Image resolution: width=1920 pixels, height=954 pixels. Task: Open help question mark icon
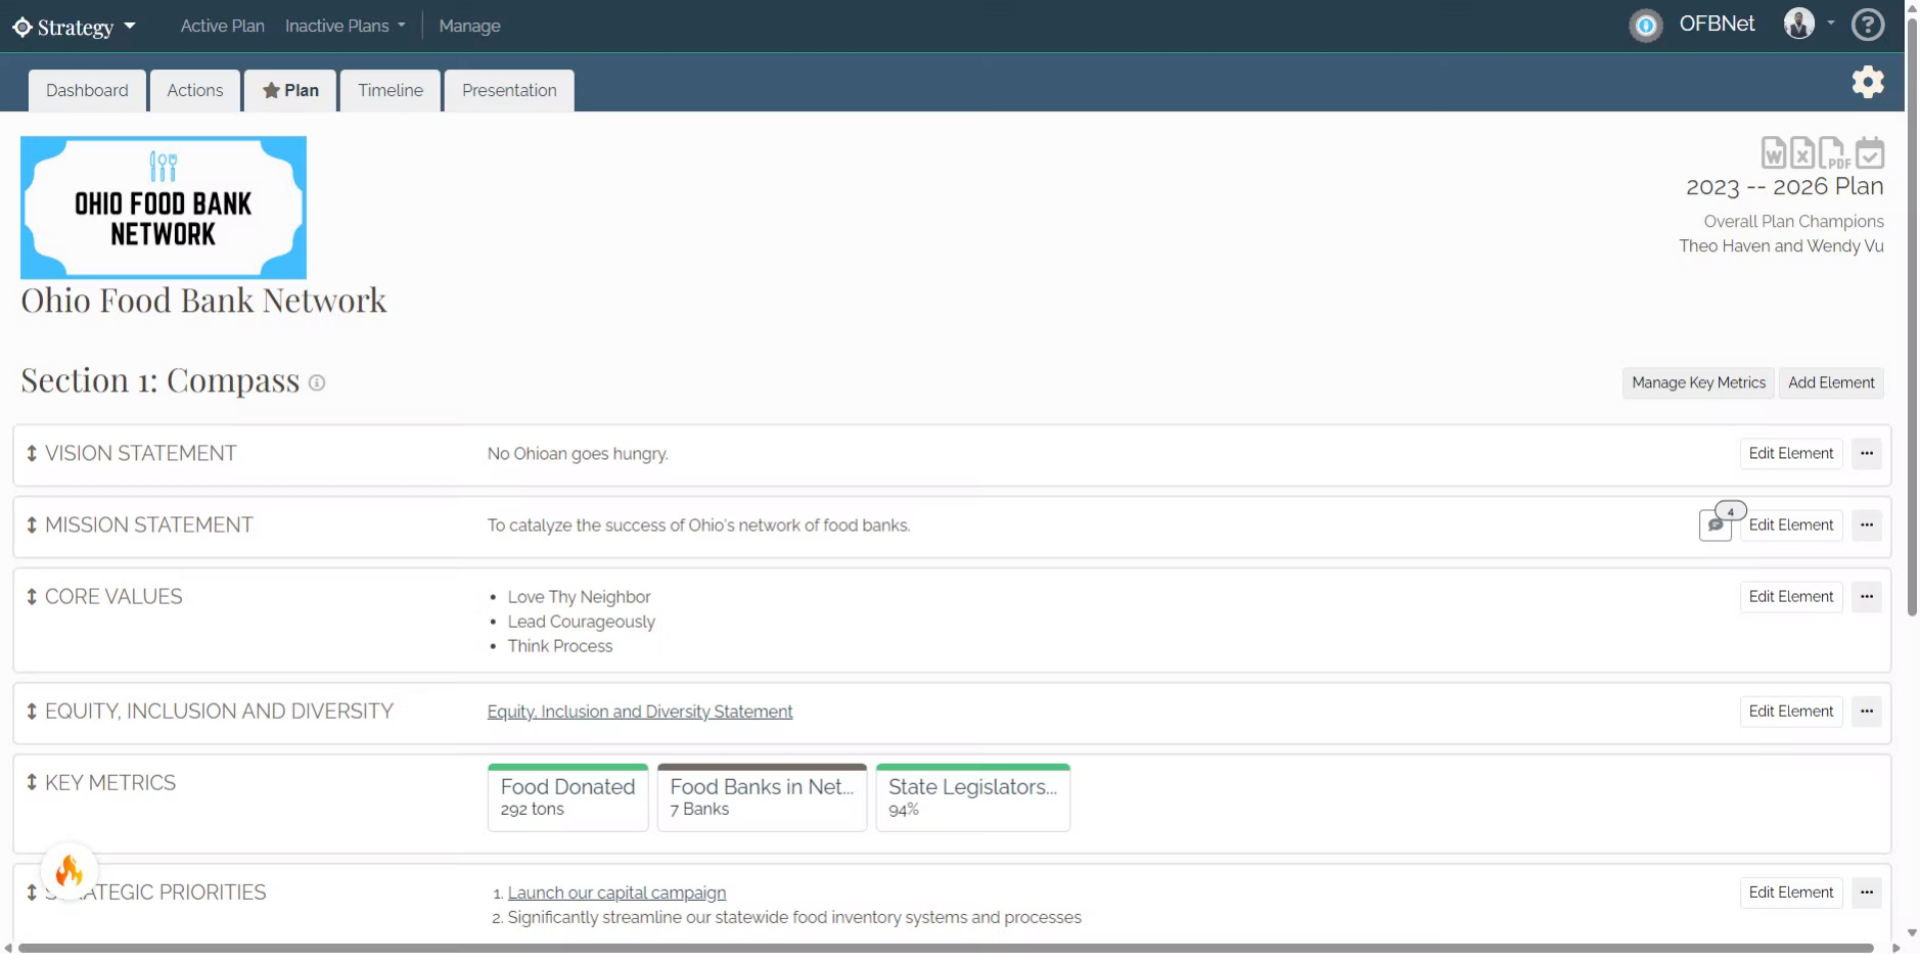point(1867,24)
